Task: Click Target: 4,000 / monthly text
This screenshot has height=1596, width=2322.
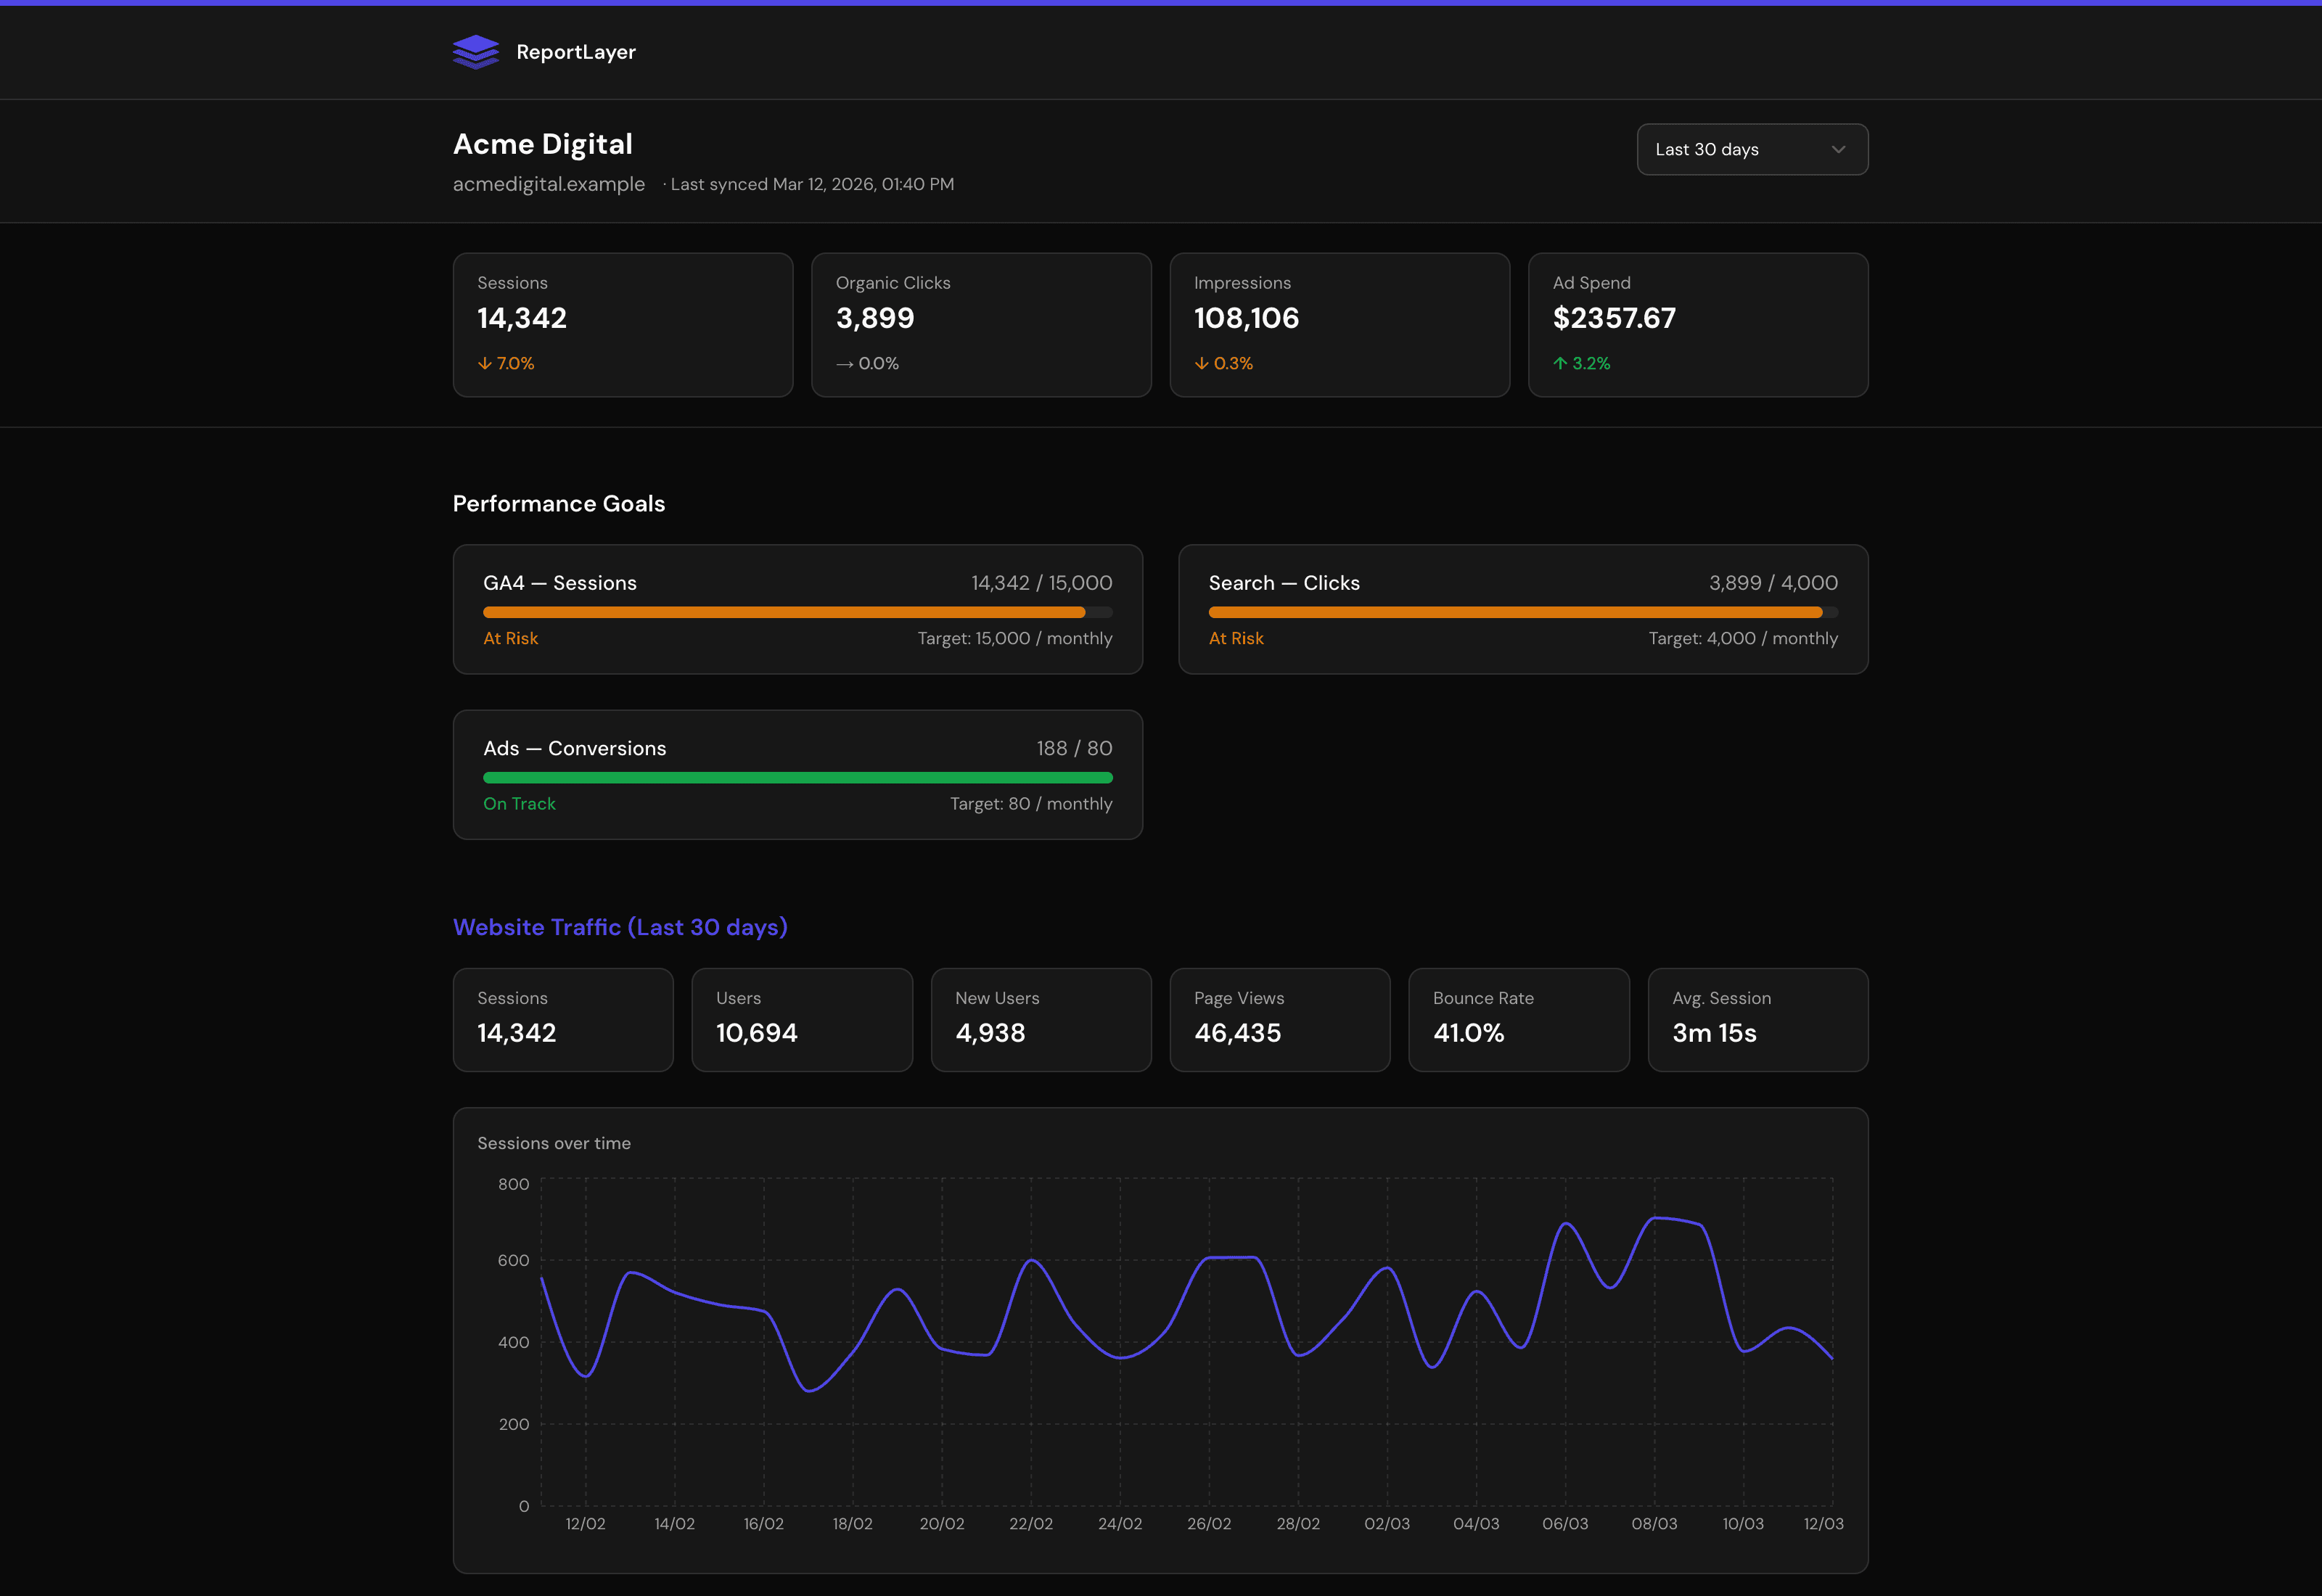Action: click(x=1743, y=638)
